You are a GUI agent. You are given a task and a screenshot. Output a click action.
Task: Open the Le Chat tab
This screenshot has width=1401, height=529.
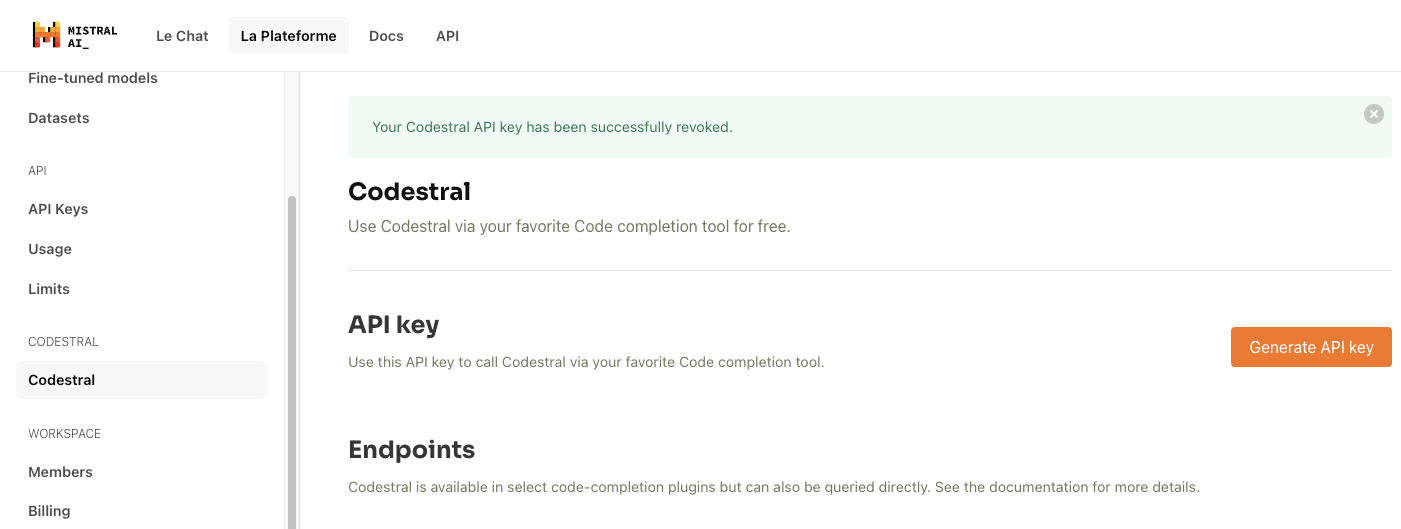[182, 36]
